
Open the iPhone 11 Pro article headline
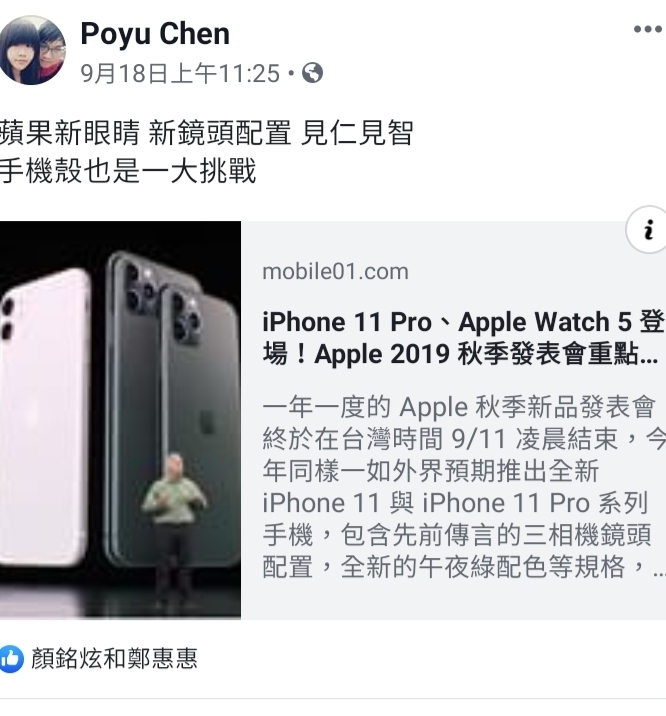pyautogui.click(x=463, y=338)
